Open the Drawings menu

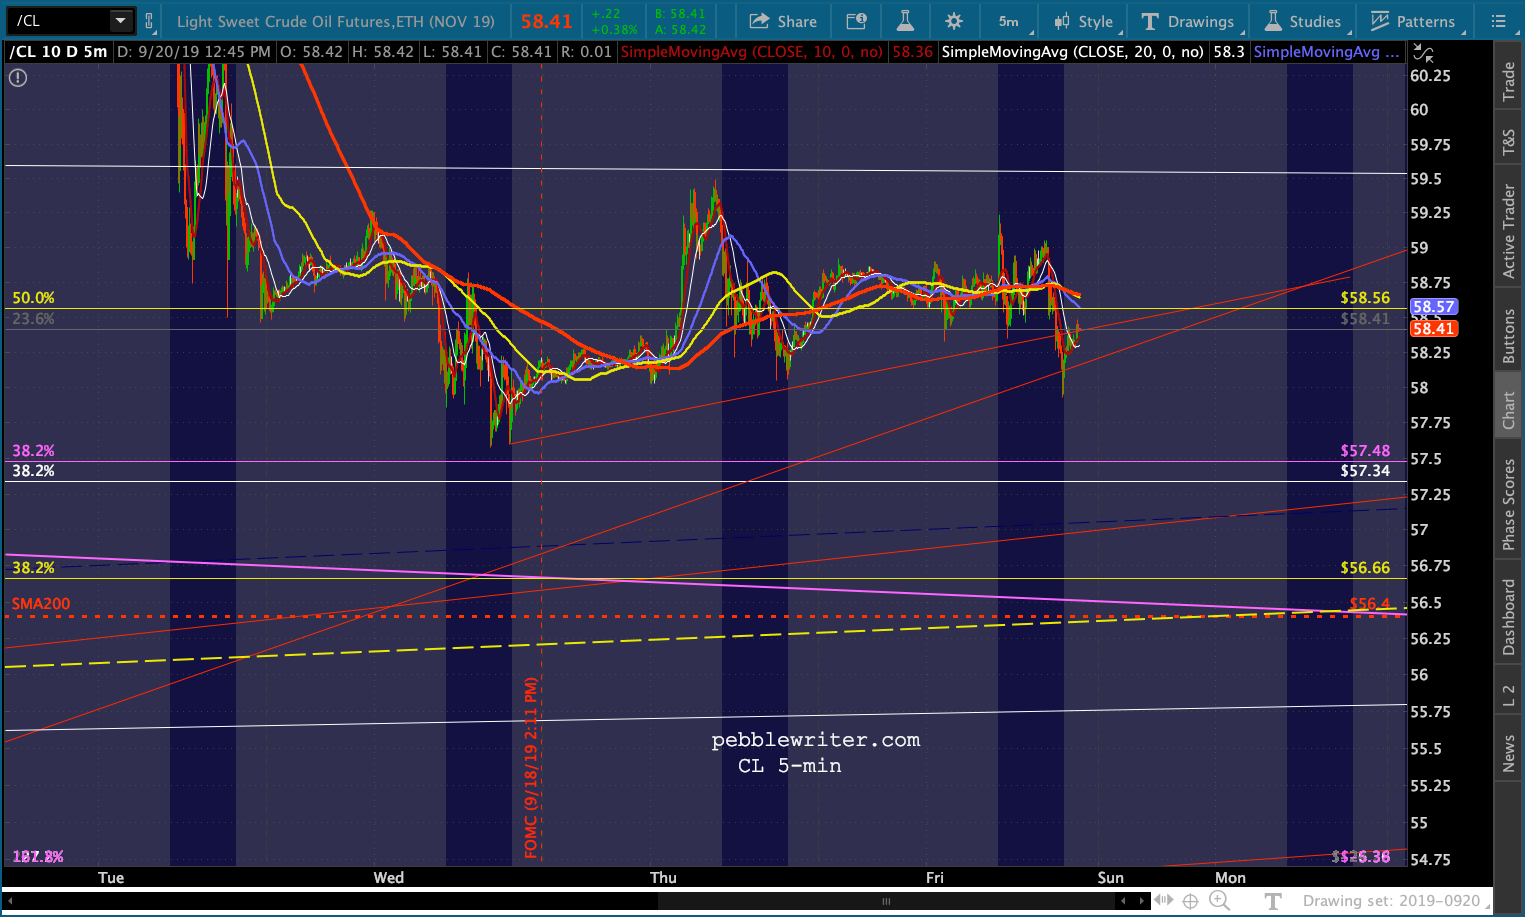point(1188,21)
